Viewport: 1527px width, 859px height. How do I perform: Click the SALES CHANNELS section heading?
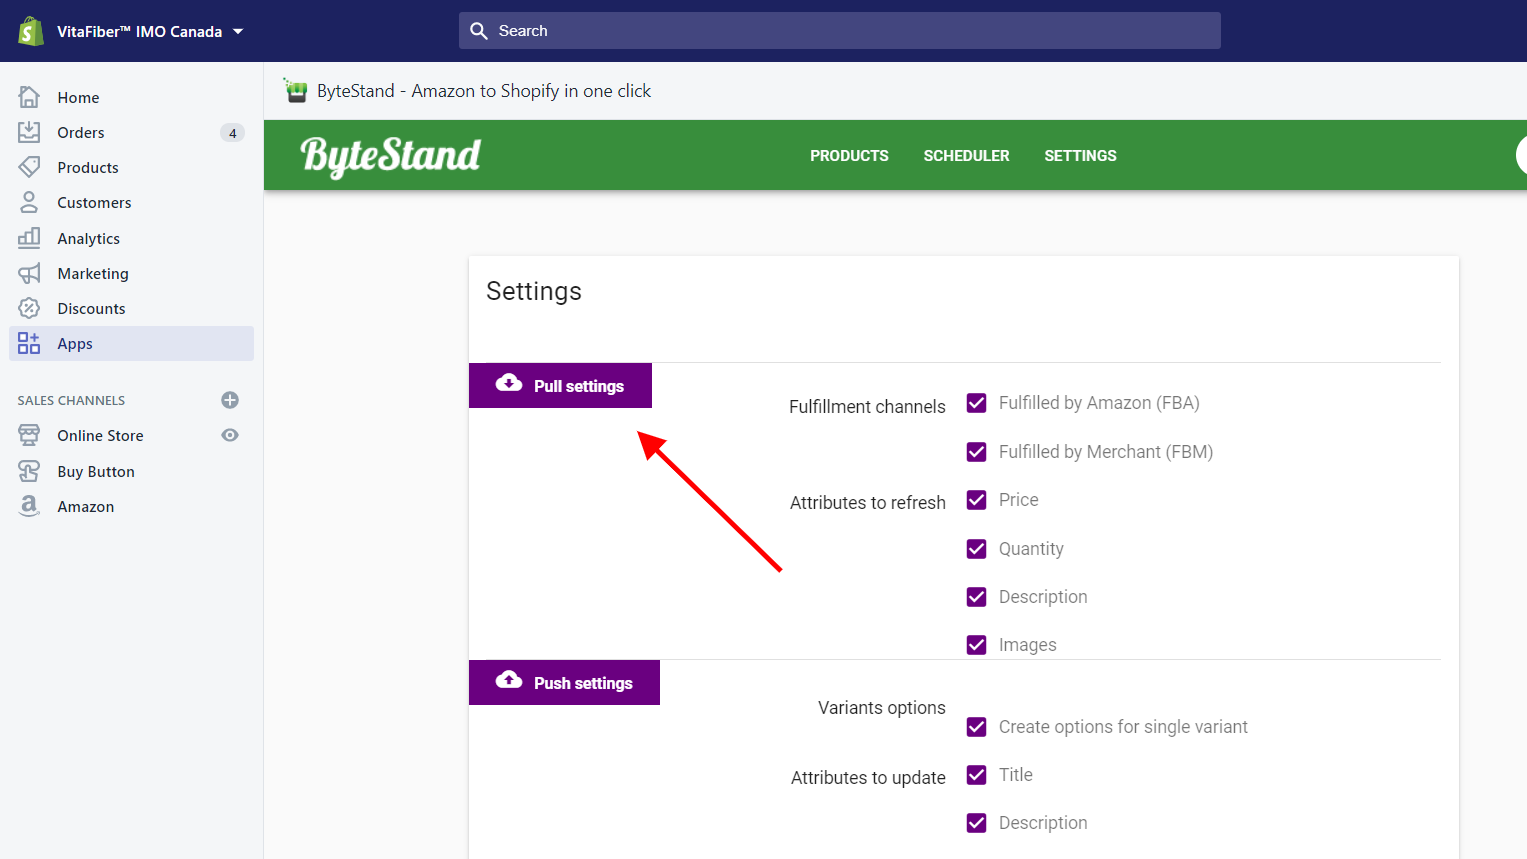(71, 400)
